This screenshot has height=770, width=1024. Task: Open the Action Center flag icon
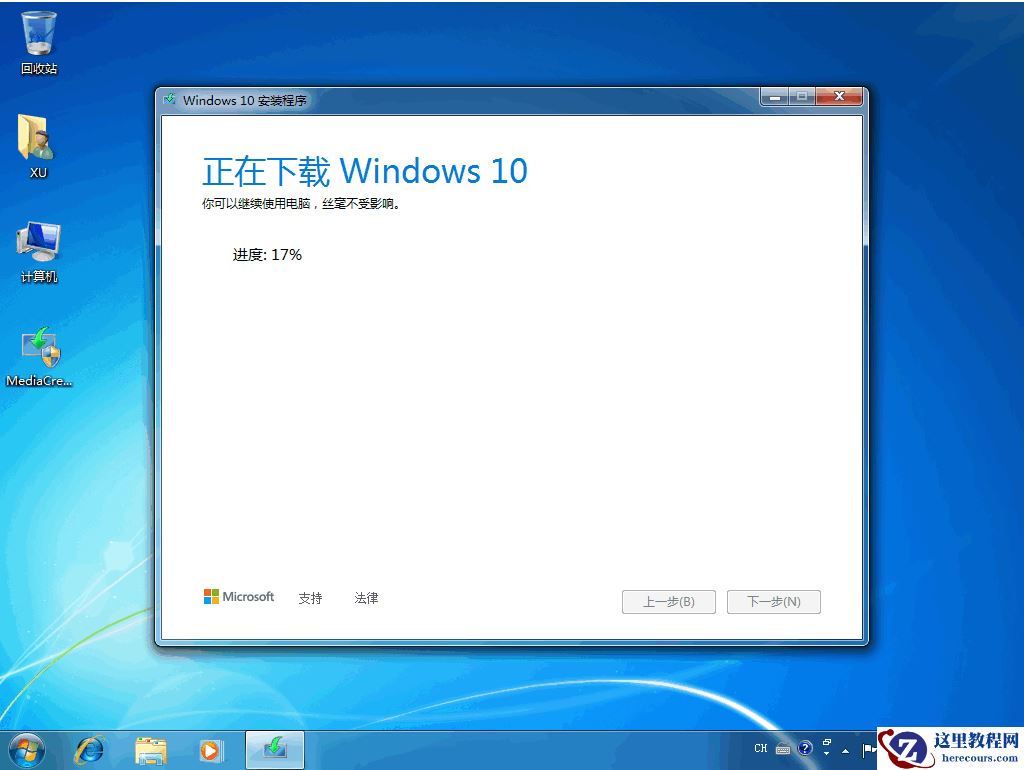click(868, 748)
